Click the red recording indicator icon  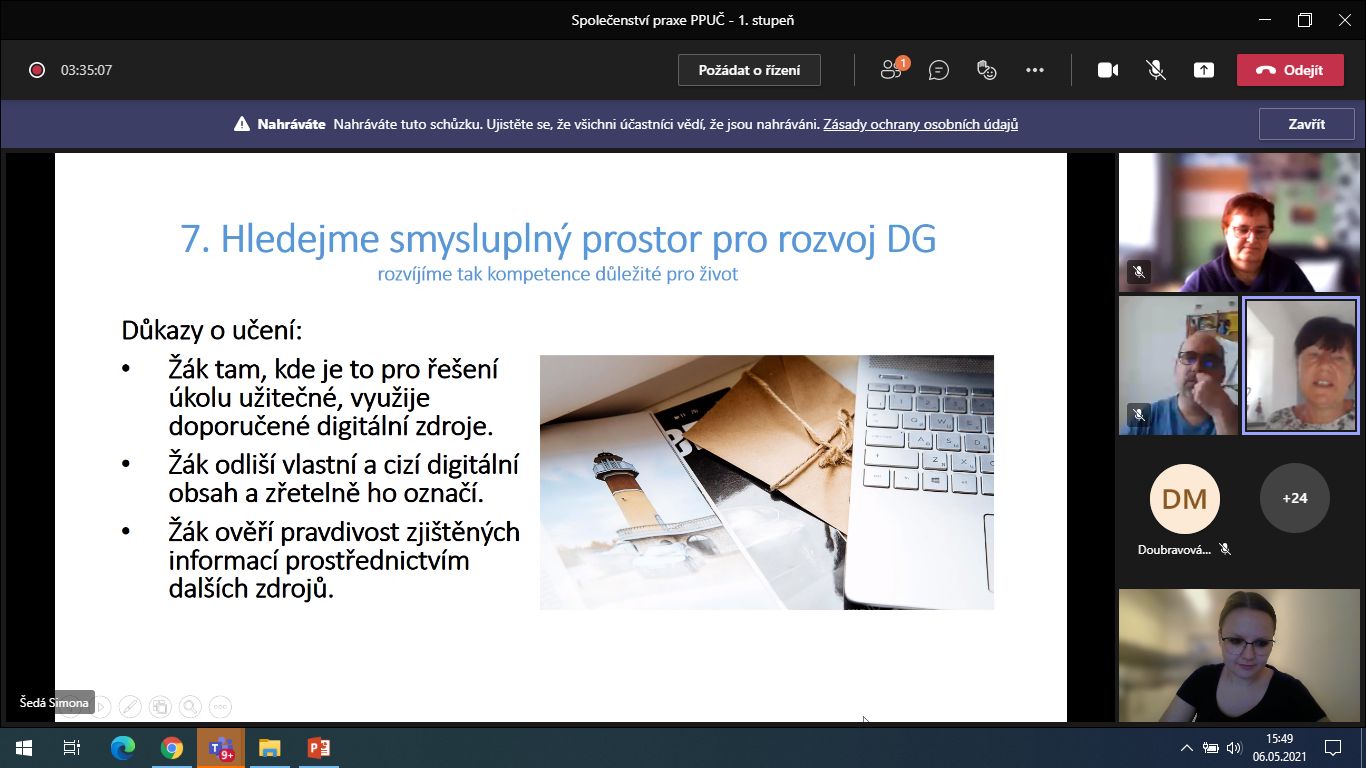tap(37, 70)
